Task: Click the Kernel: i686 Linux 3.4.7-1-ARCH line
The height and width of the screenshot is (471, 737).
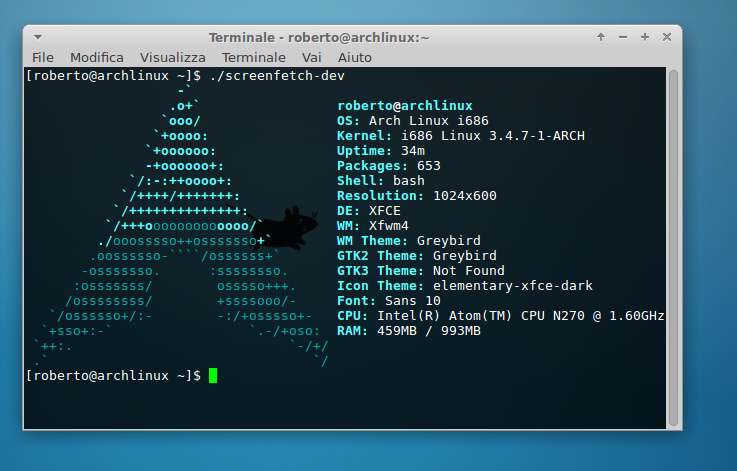Action: (461, 136)
